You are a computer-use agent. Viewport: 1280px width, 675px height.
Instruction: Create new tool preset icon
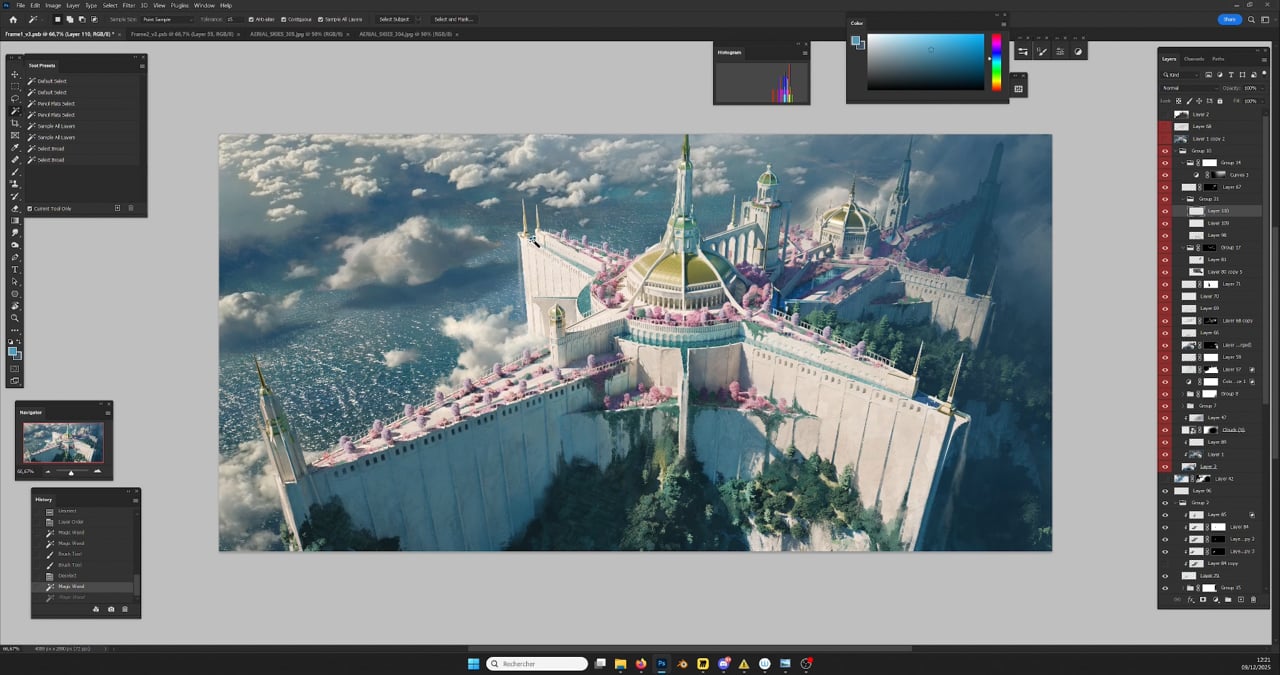[x=117, y=208]
